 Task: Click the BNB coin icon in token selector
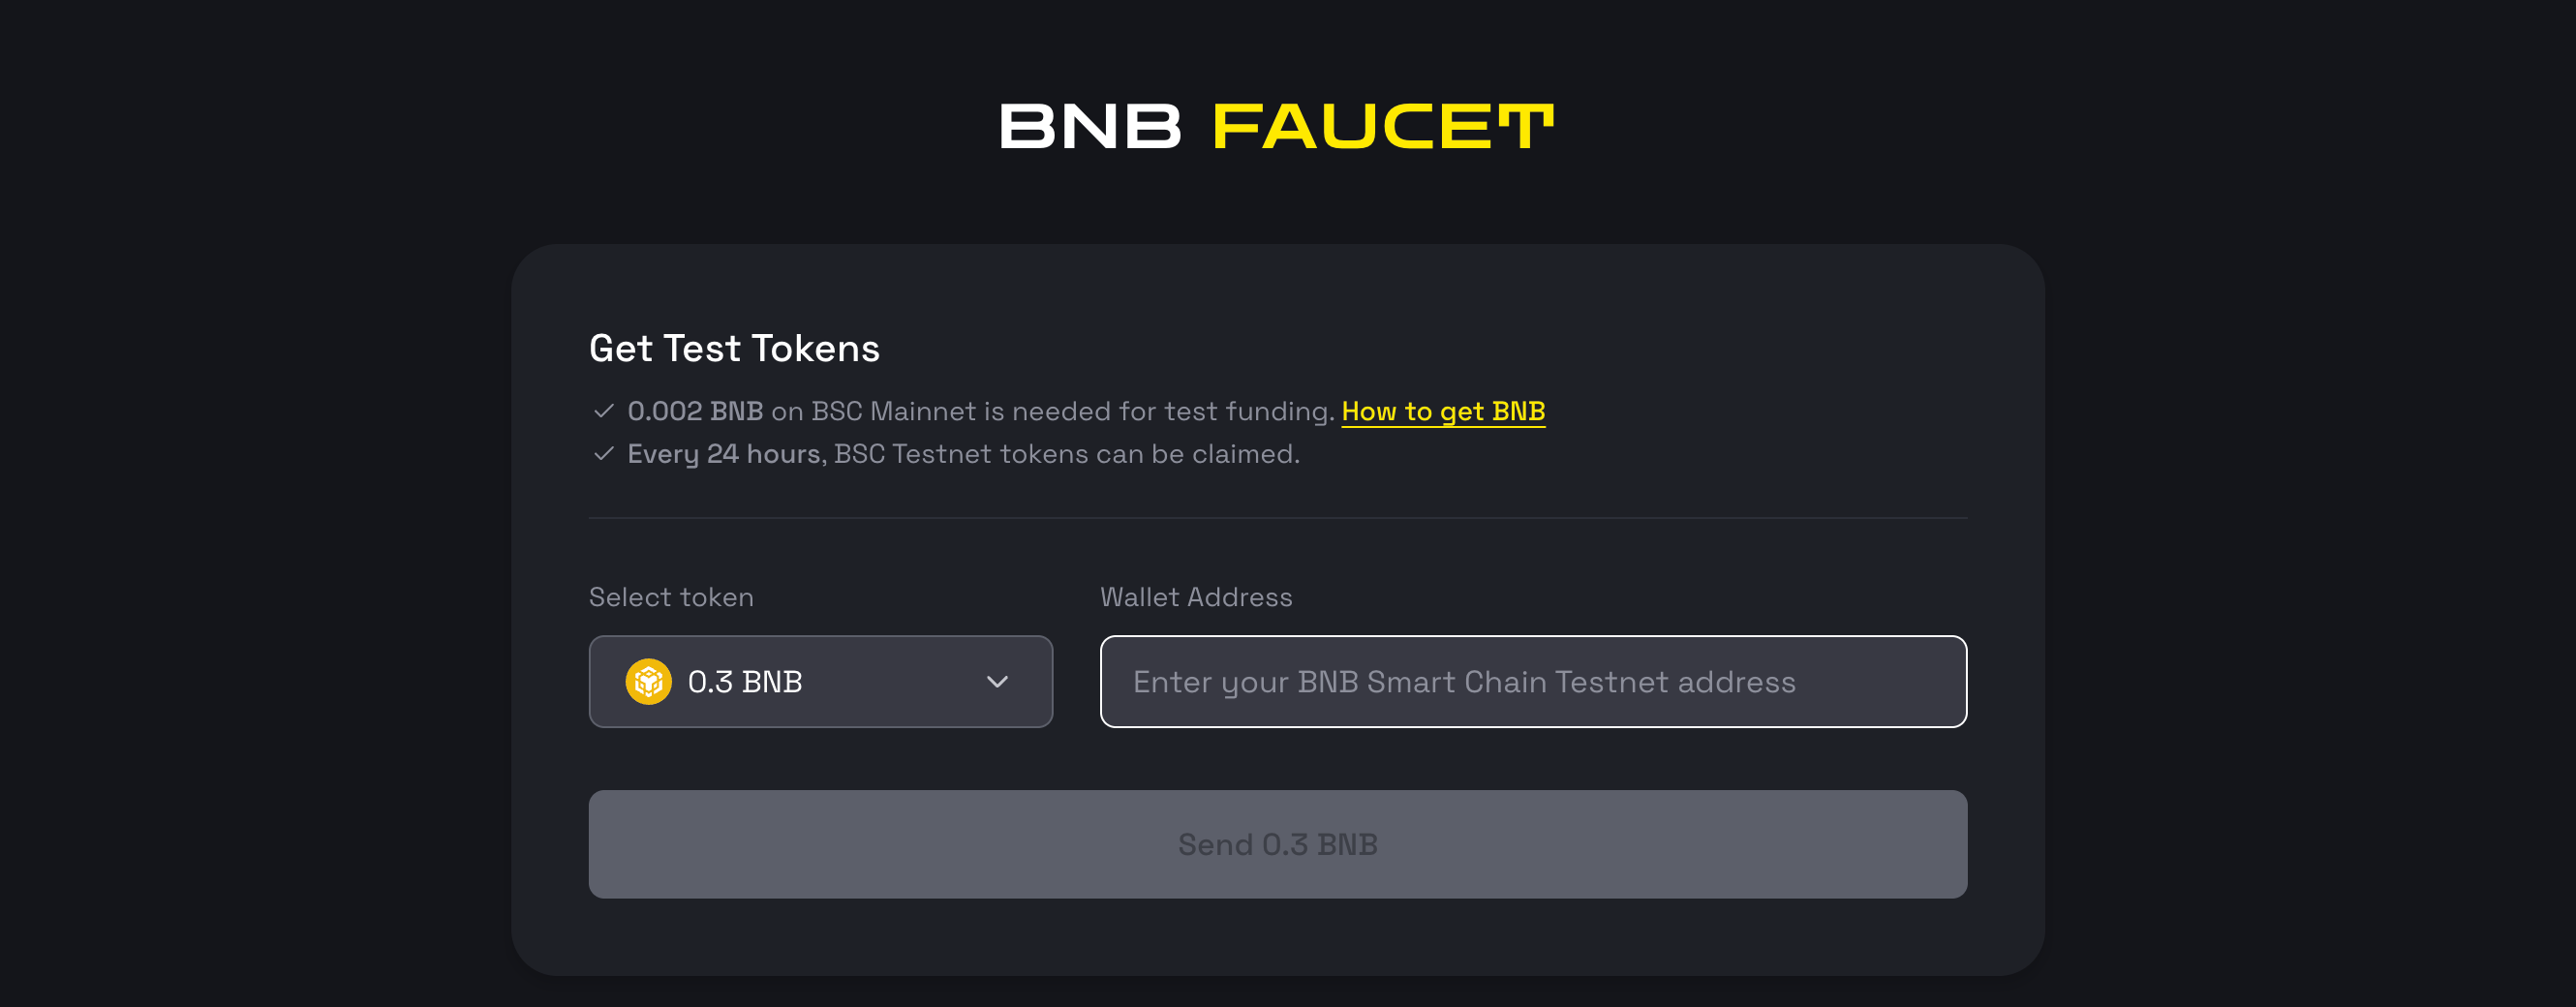[648, 682]
